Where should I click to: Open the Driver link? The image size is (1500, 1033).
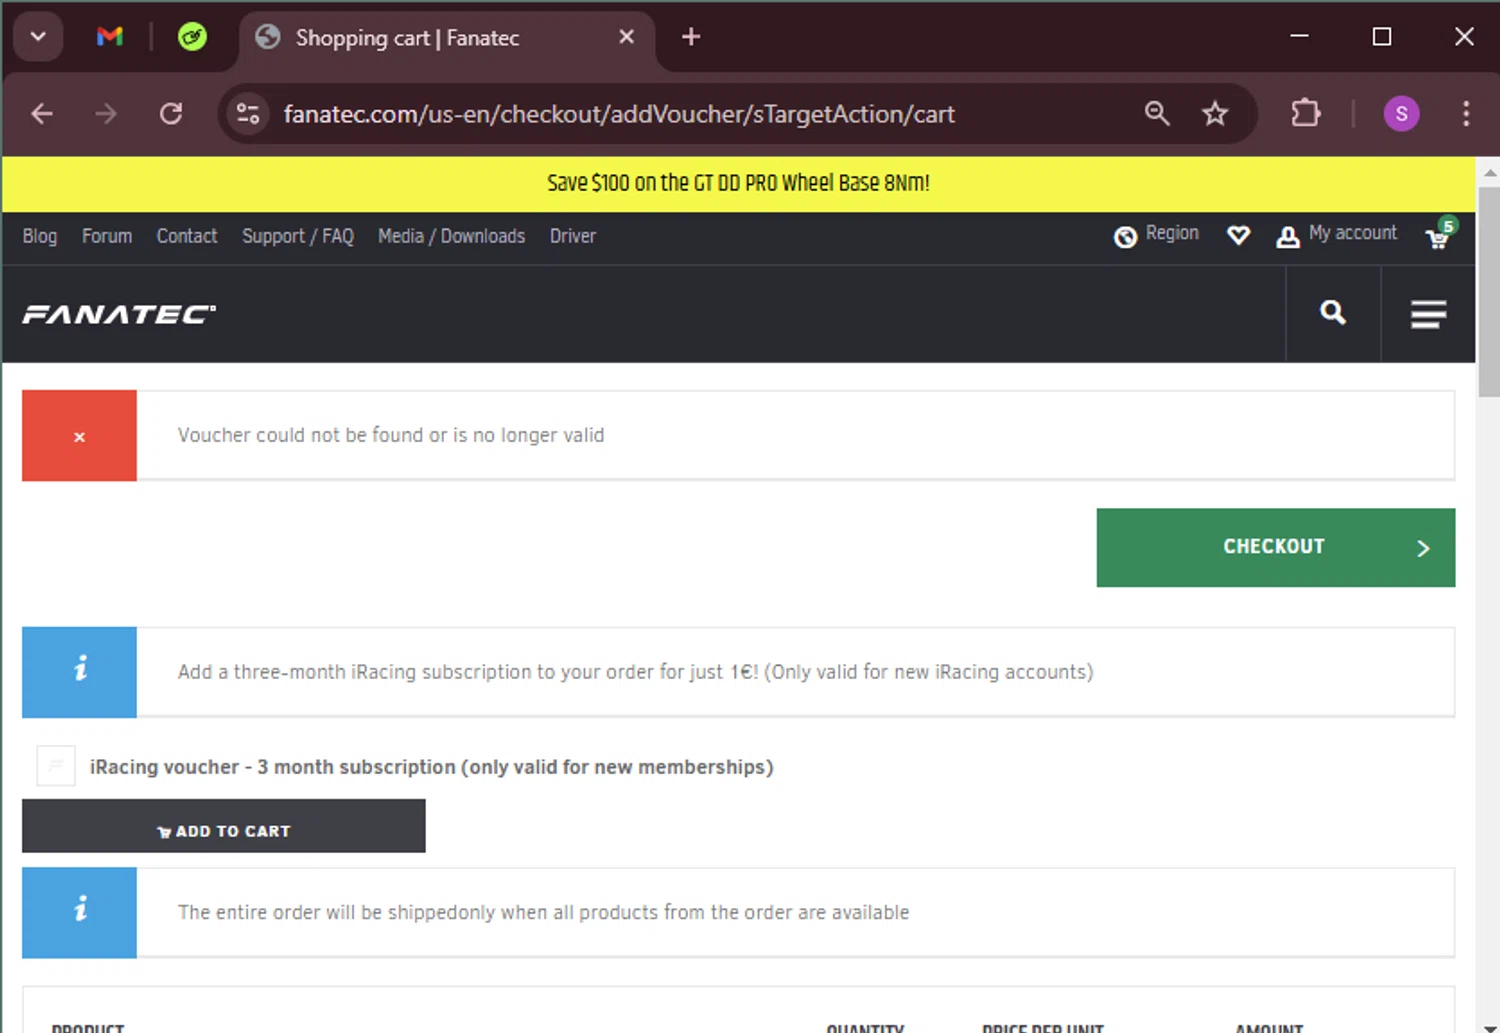coord(573,236)
